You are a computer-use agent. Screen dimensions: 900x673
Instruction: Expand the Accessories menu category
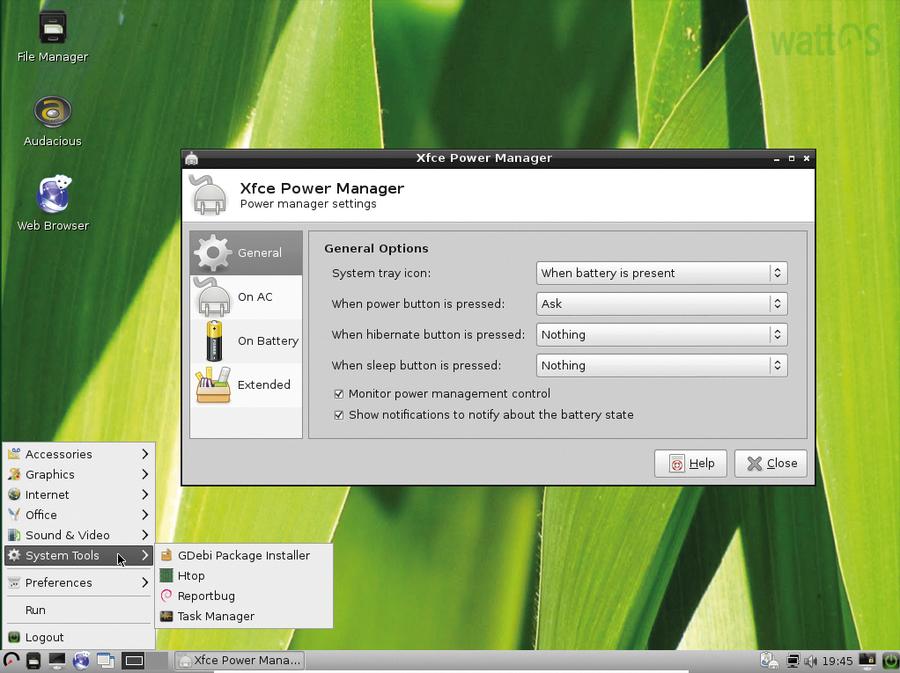pos(79,454)
